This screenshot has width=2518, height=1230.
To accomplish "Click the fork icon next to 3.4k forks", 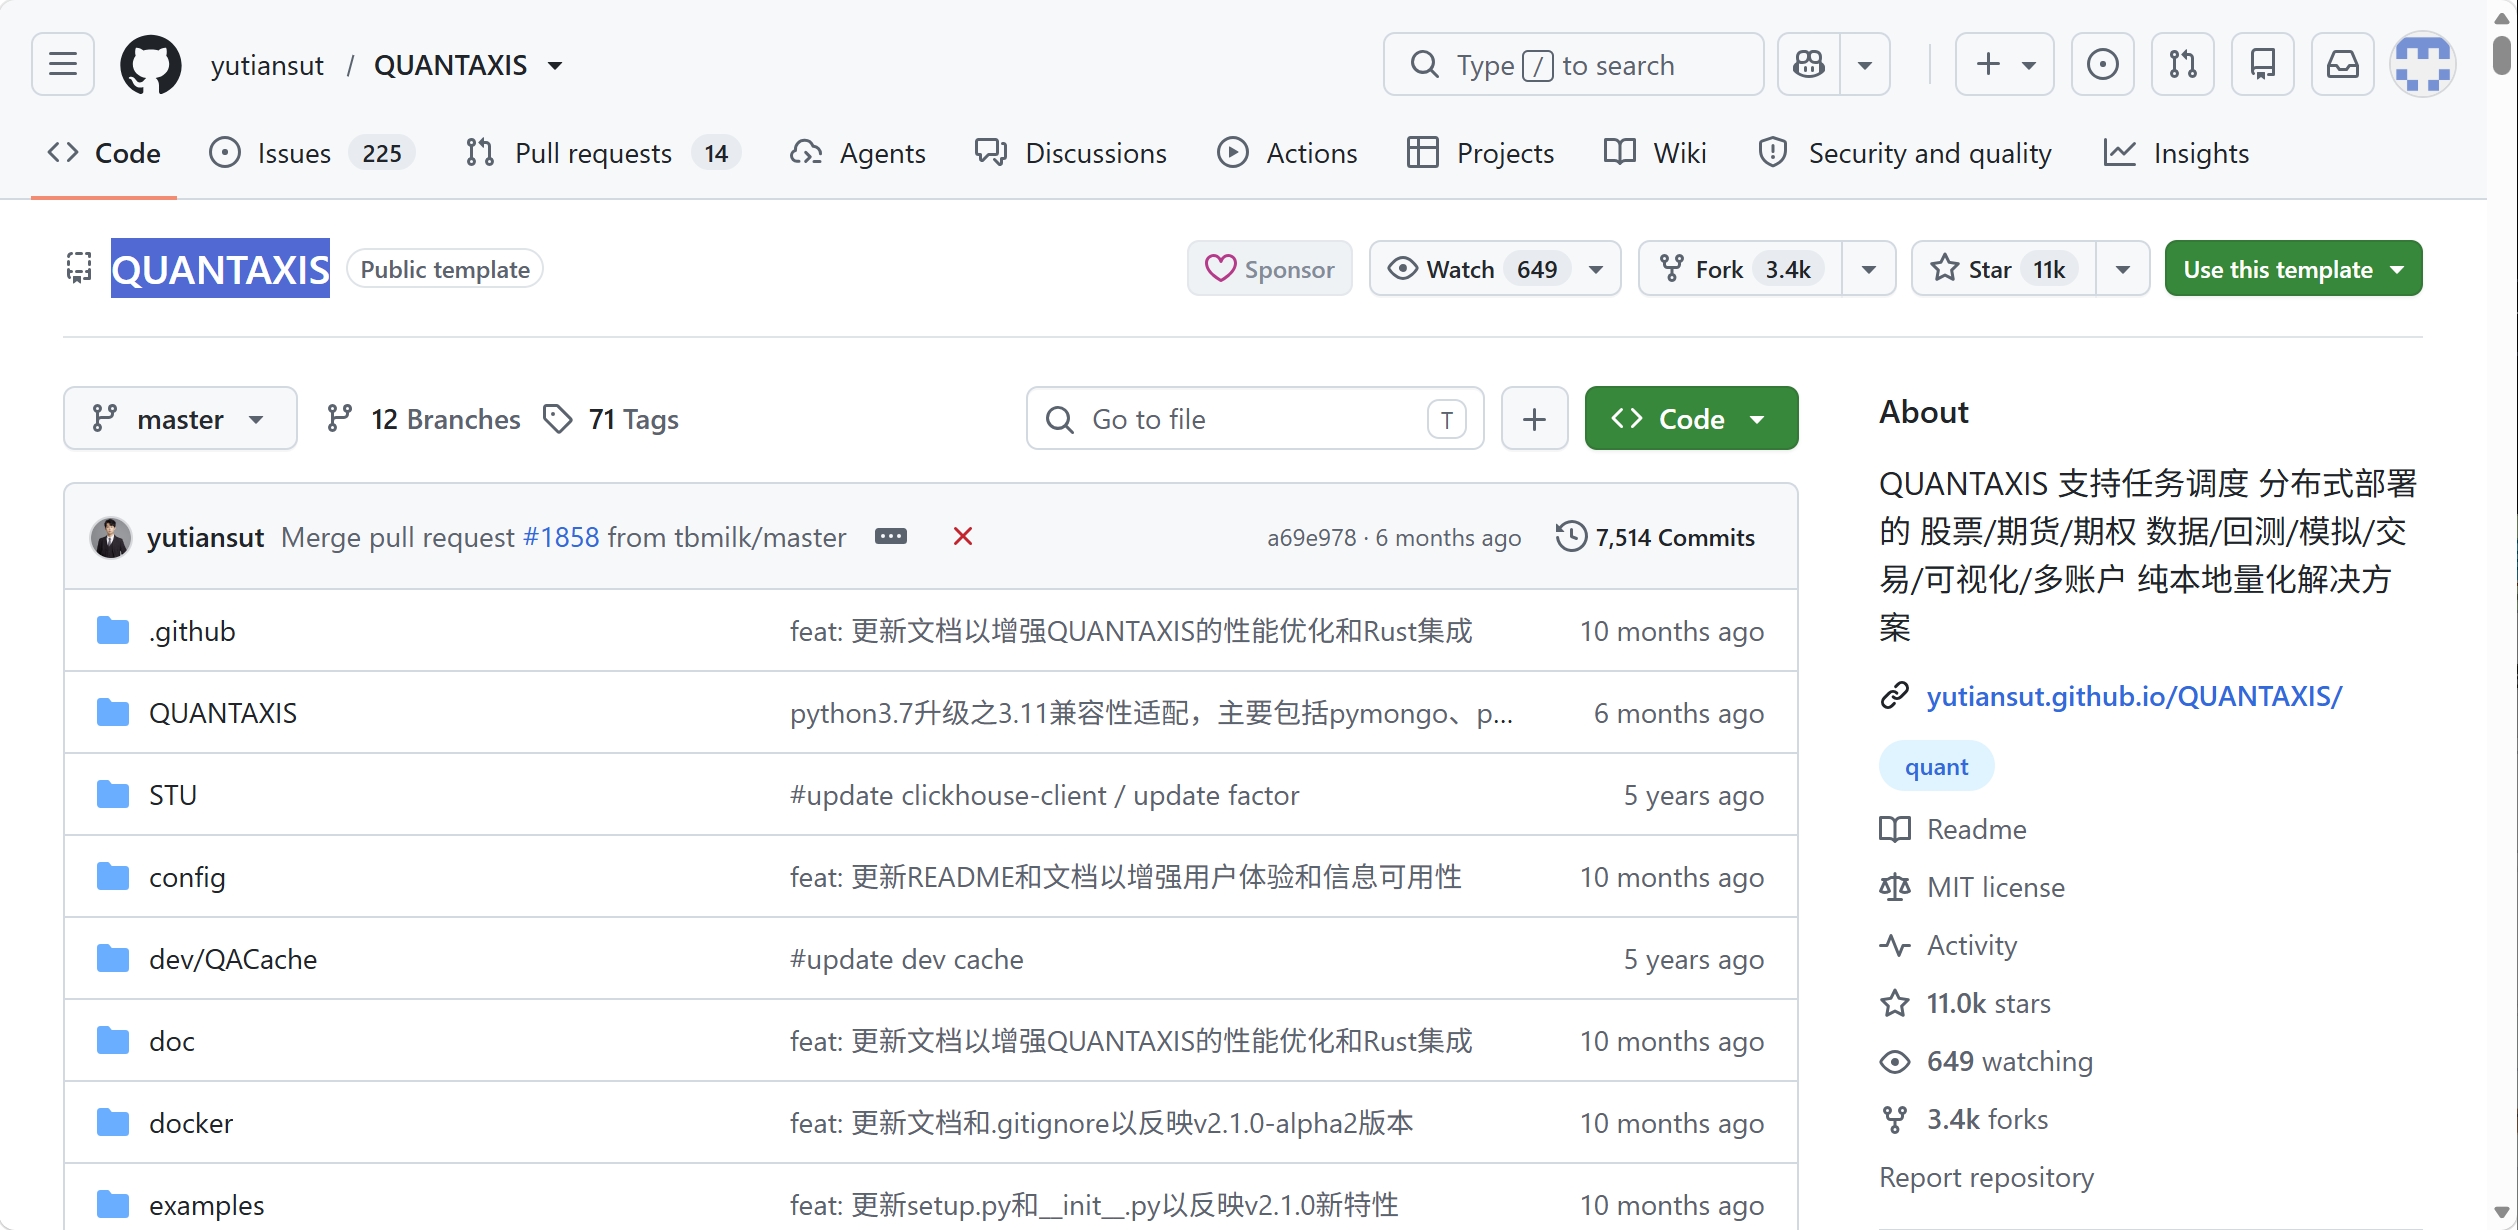I will click(1895, 1119).
